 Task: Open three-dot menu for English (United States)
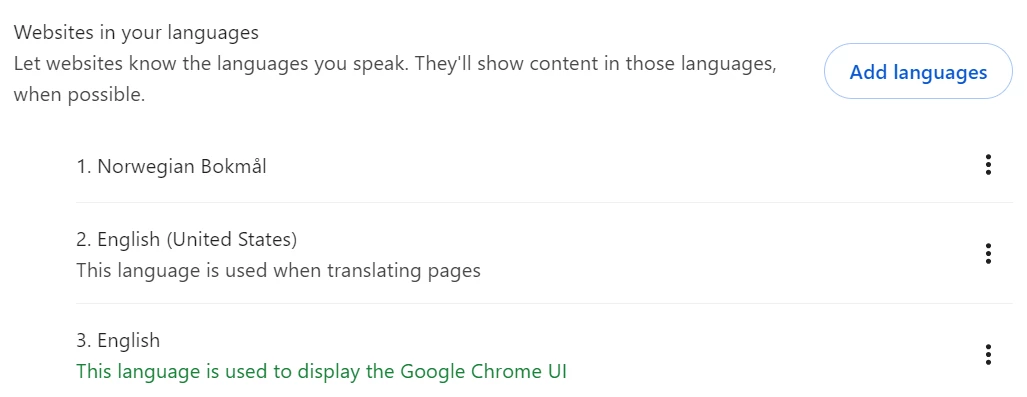click(x=988, y=254)
